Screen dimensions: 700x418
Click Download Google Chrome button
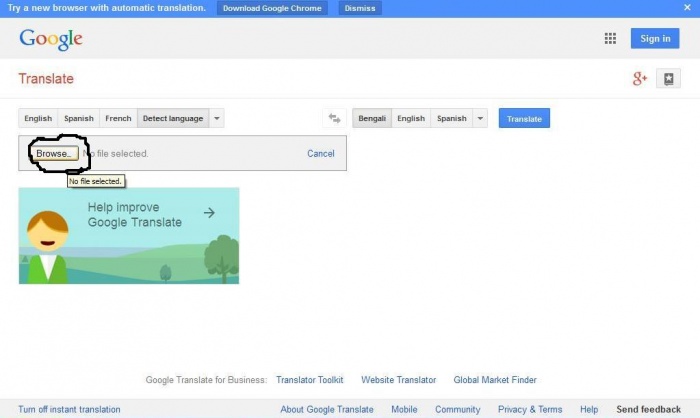pyautogui.click(x=272, y=8)
